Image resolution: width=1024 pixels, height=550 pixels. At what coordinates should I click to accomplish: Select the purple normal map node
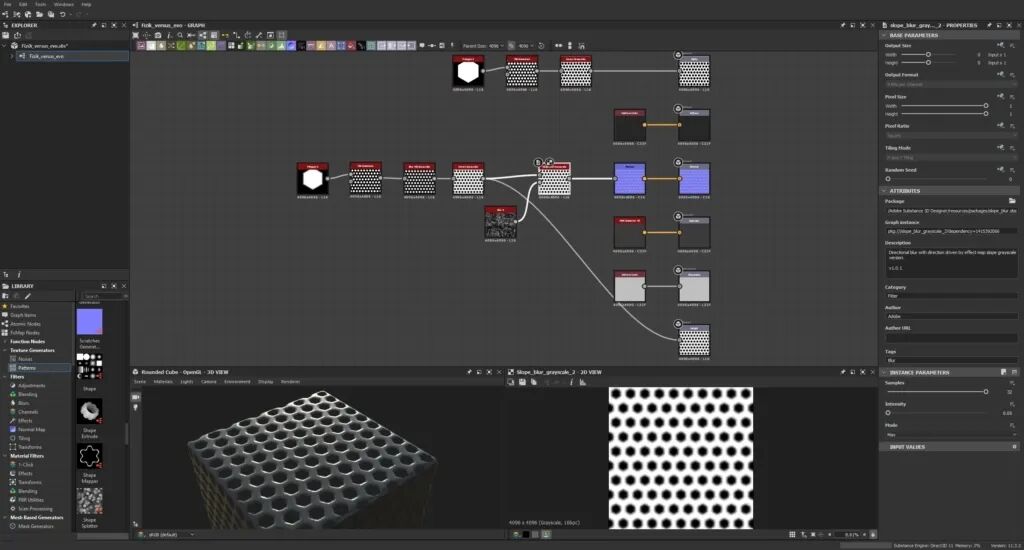630,179
